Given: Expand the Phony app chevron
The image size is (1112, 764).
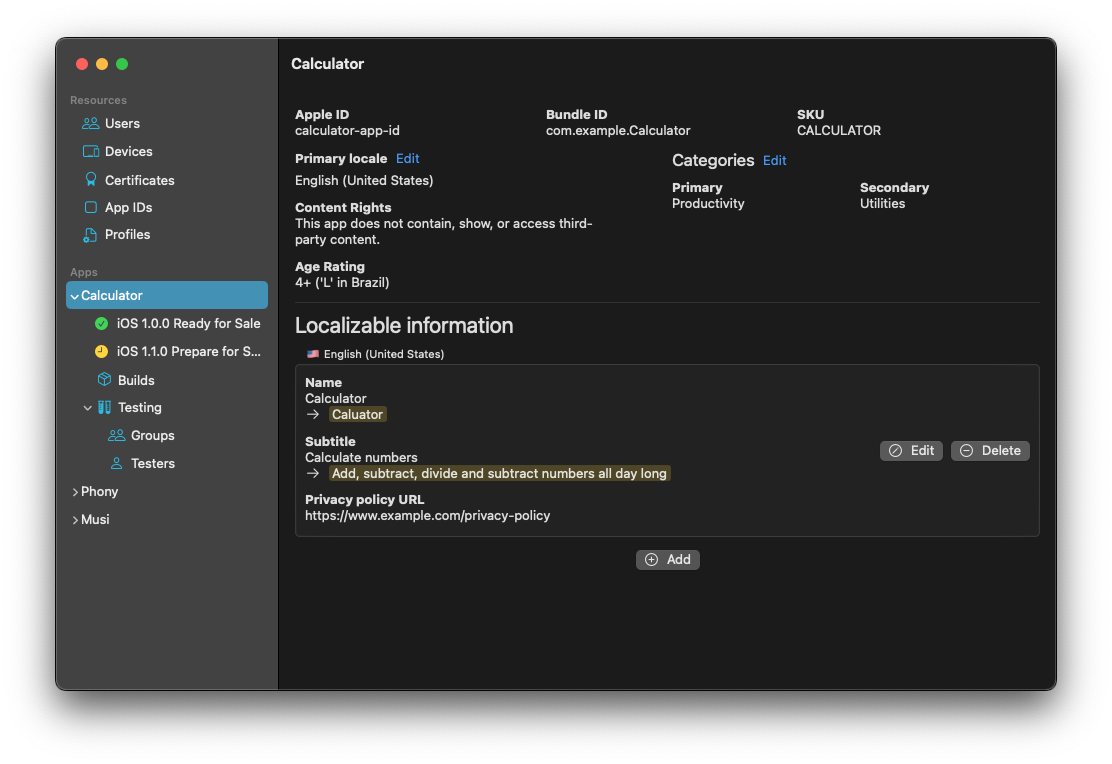Looking at the screenshot, I should click(x=75, y=492).
